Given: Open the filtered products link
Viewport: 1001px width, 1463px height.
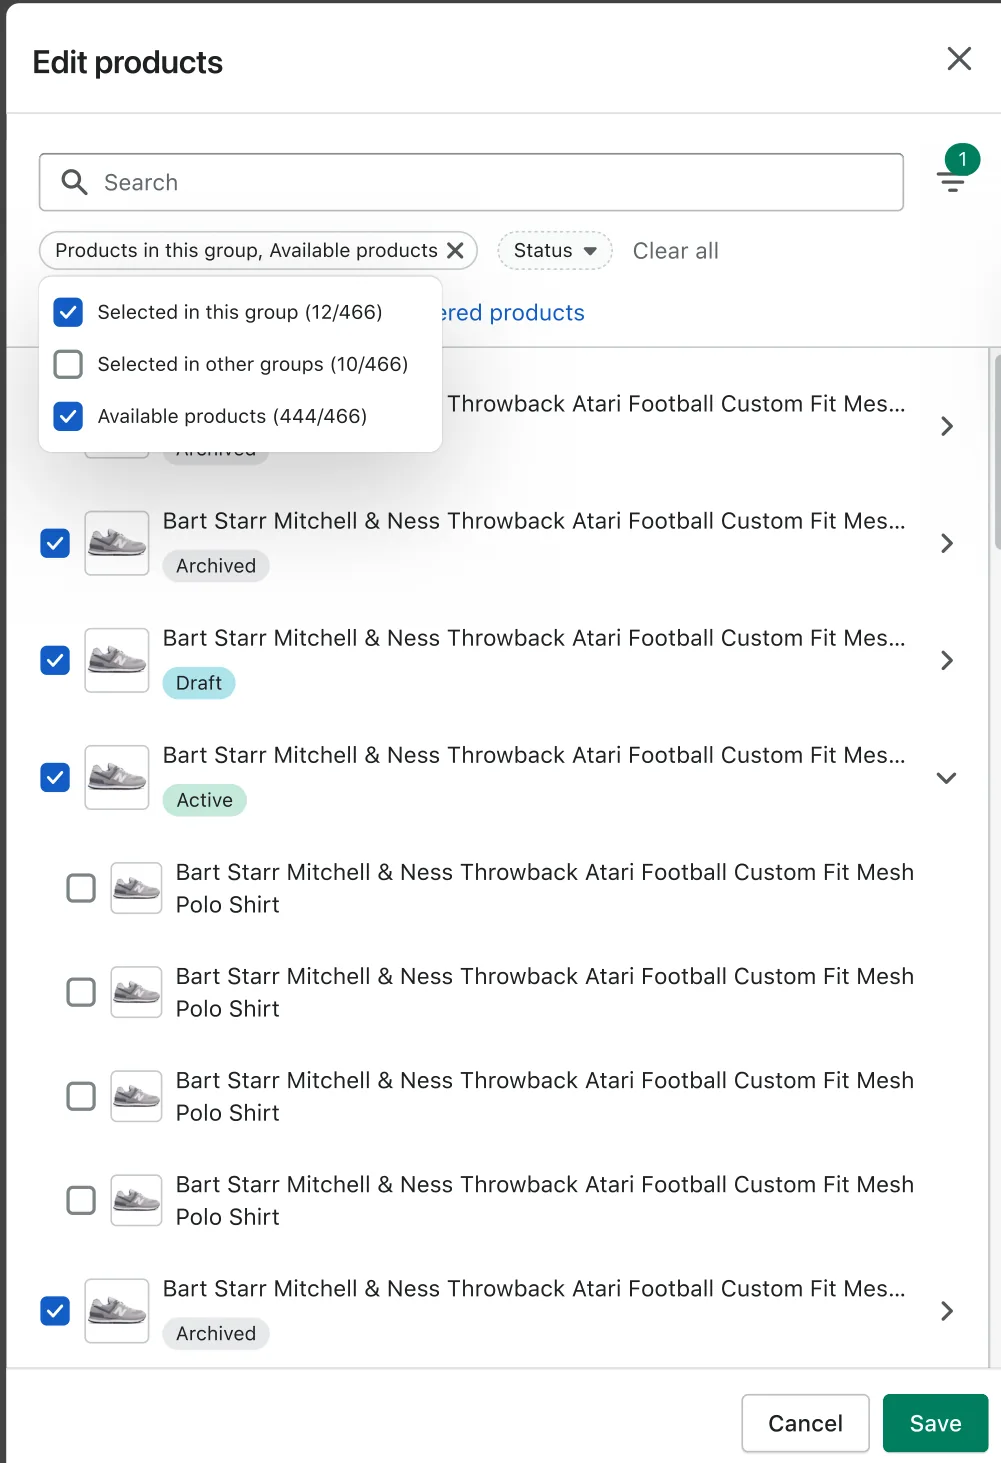Looking at the screenshot, I should 513,313.
